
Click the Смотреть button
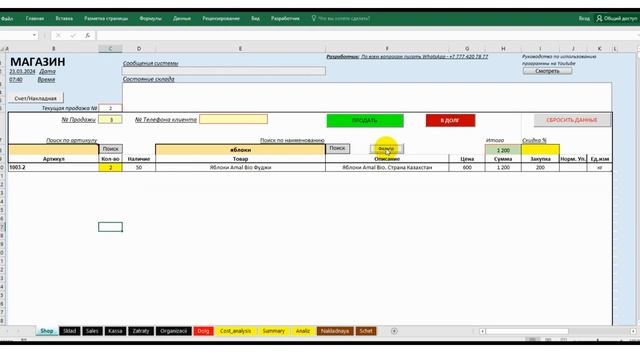coord(547,71)
